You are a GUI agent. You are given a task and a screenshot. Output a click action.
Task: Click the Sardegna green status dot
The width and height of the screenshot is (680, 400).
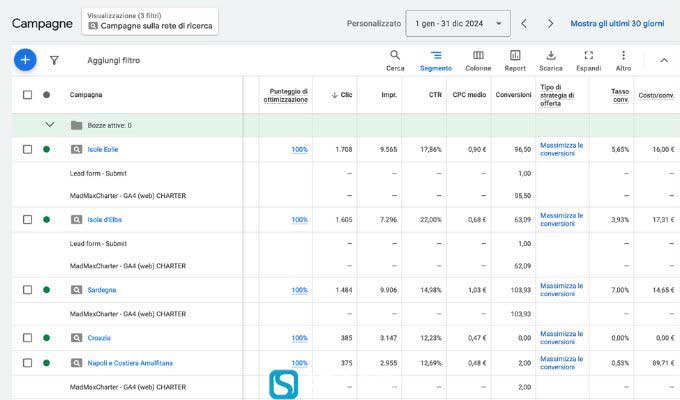click(46, 290)
